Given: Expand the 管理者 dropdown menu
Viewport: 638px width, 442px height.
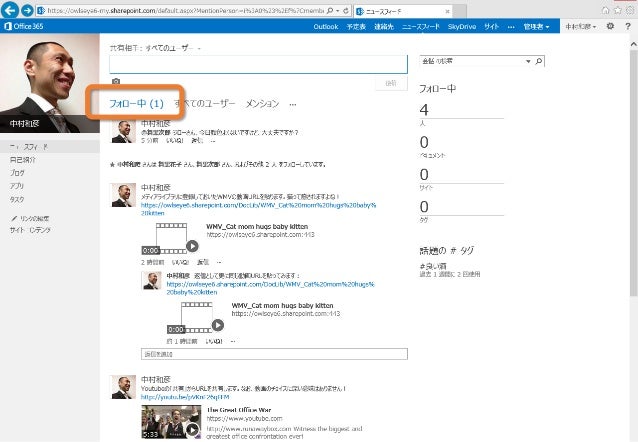Looking at the screenshot, I should point(536,27).
